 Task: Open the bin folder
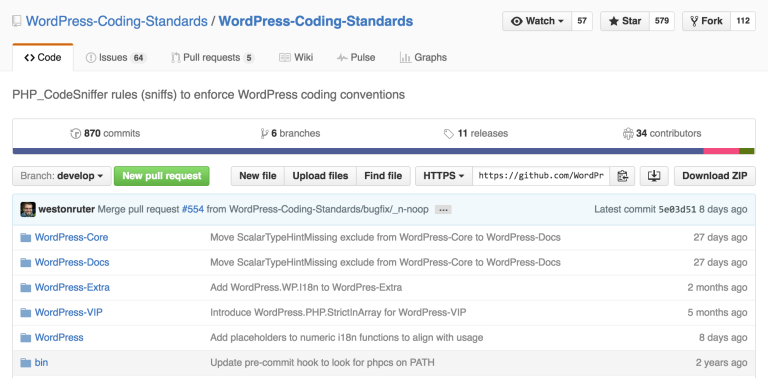(41, 362)
